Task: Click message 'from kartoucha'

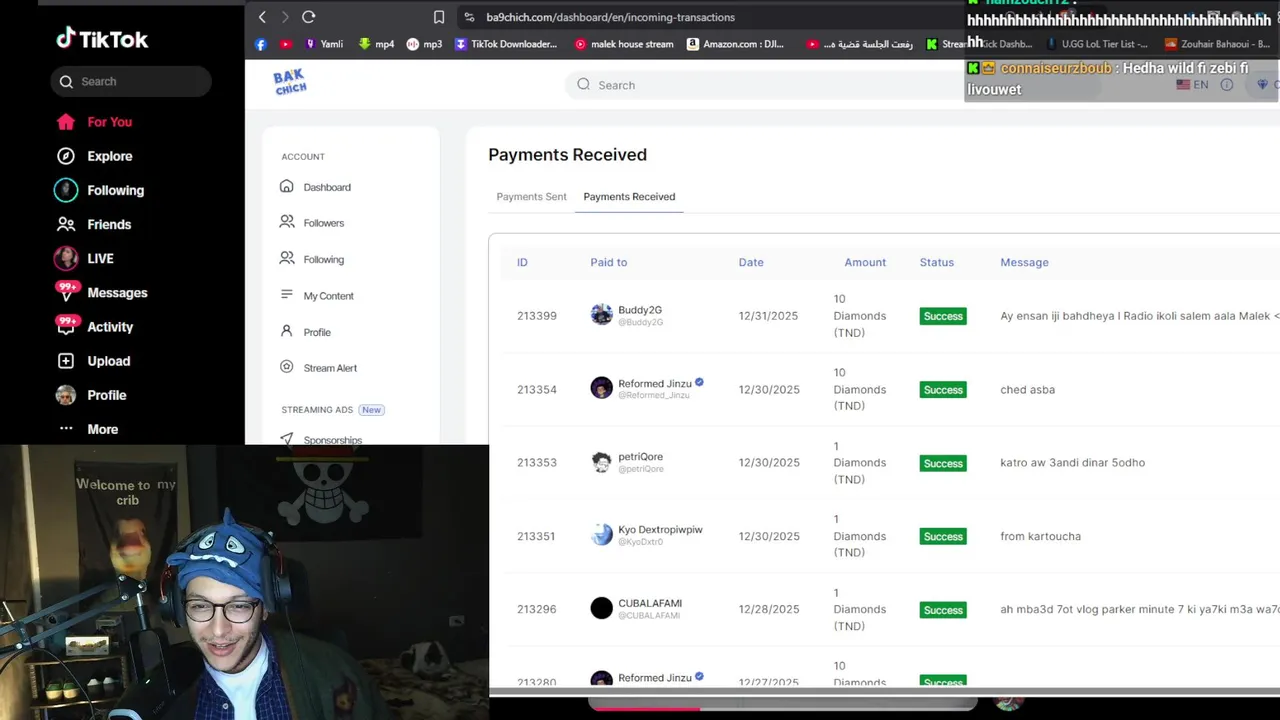Action: coord(1040,536)
